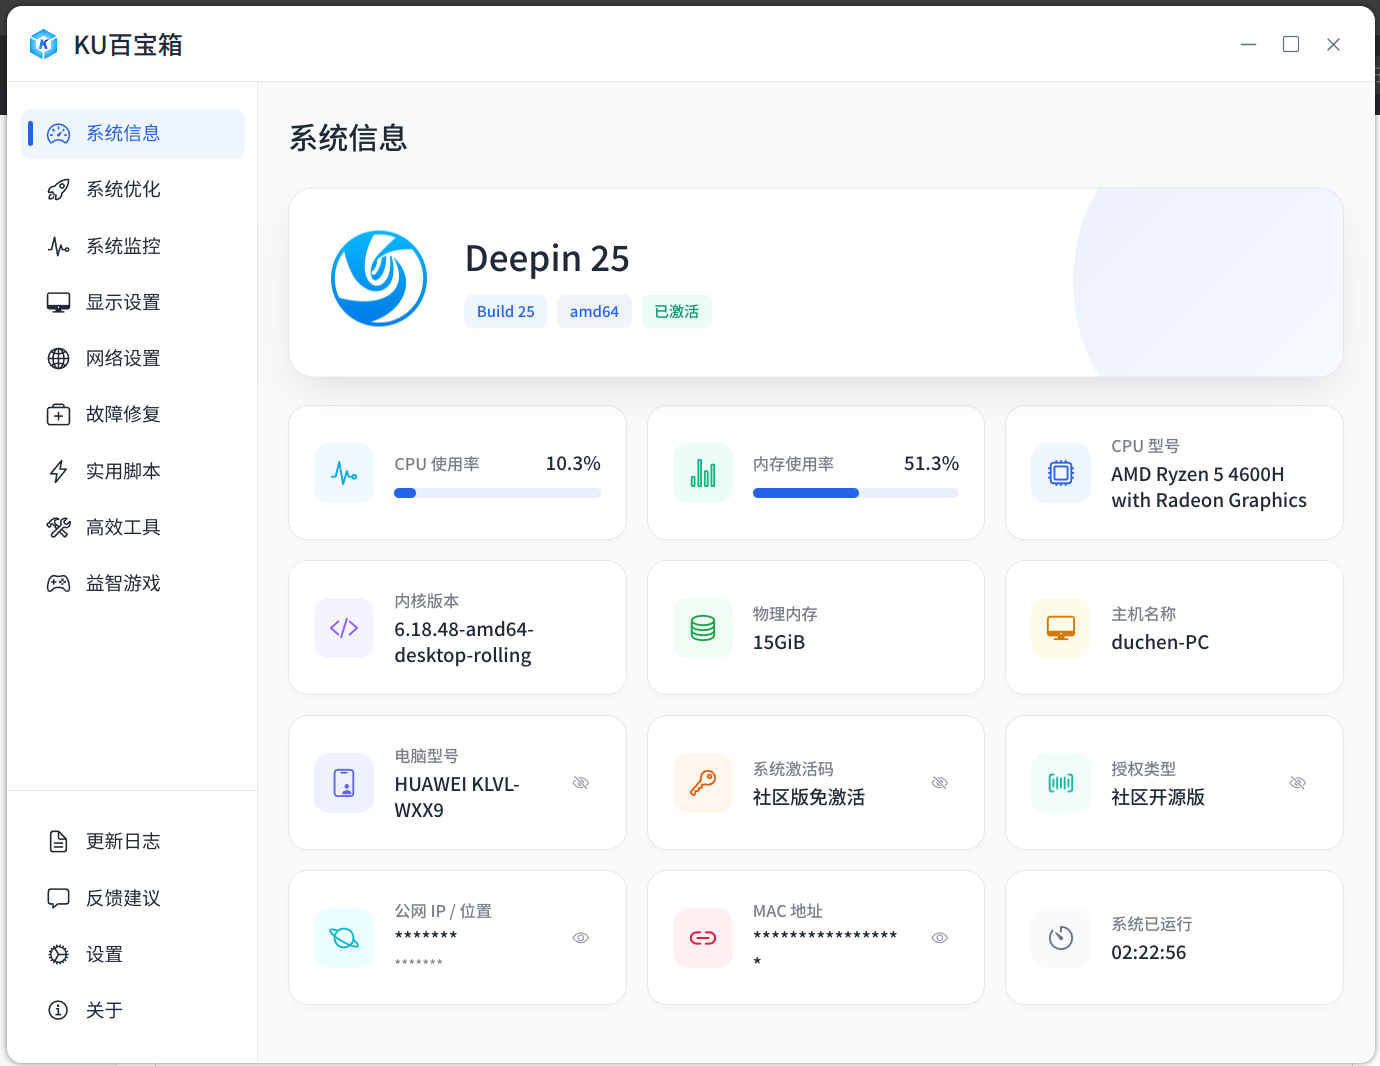The width and height of the screenshot is (1380, 1066).
Task: Reveal the 公网 IP address with the eye icon
Action: click(581, 938)
